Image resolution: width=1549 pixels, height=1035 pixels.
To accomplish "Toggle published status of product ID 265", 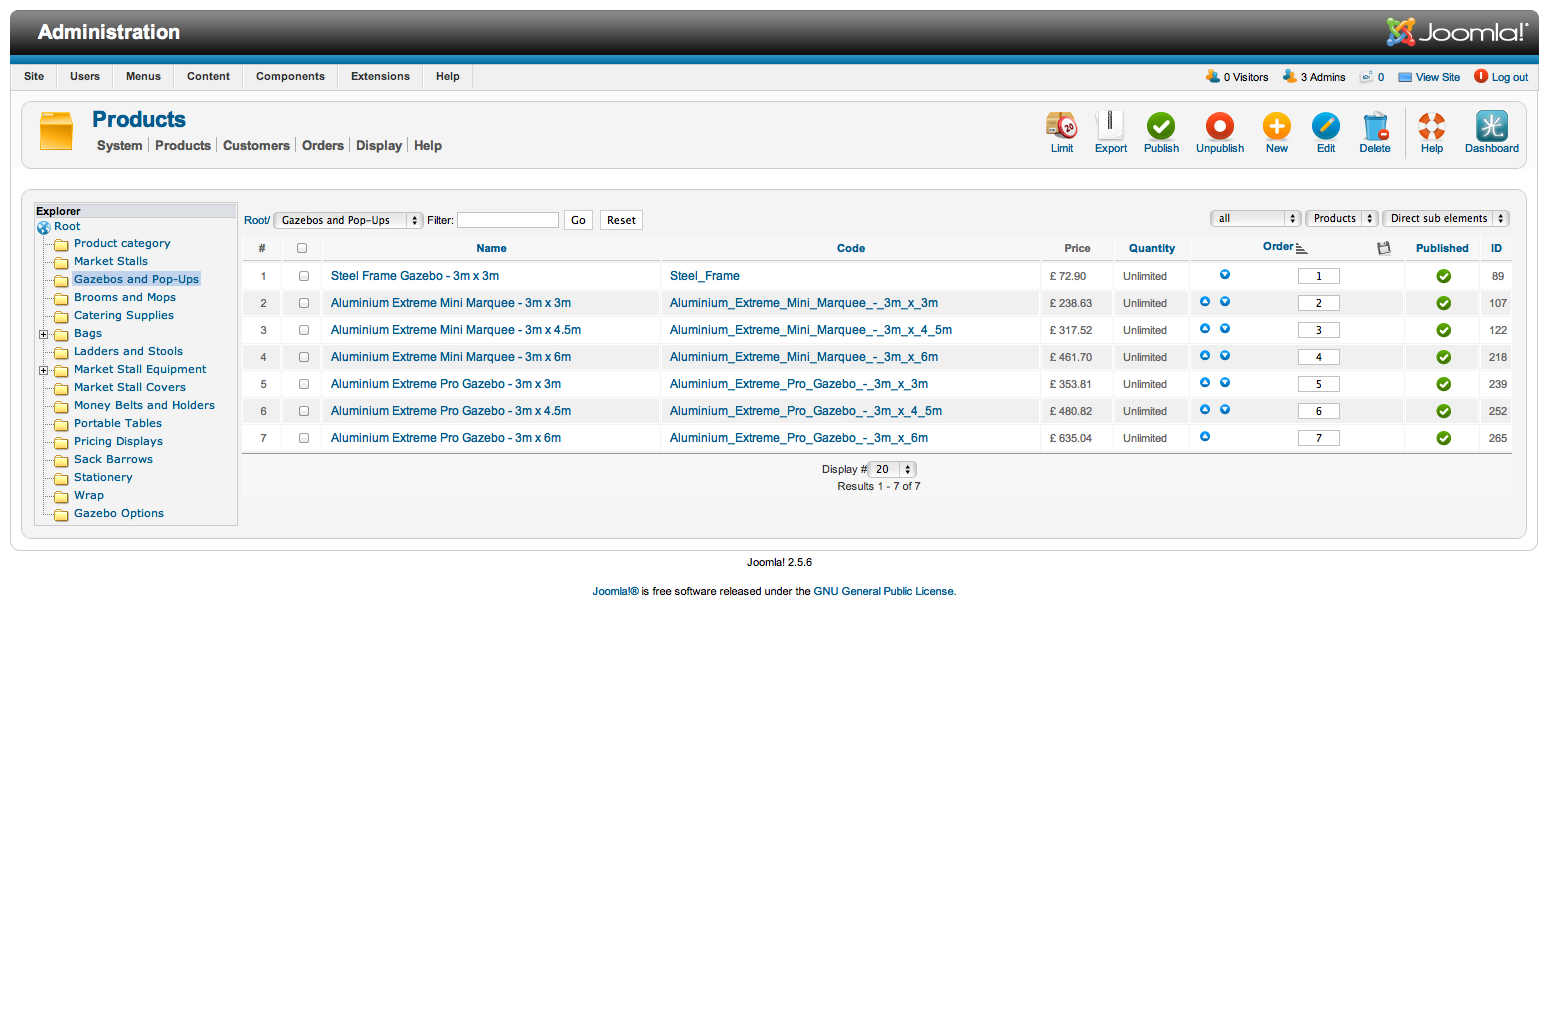I will coord(1443,438).
